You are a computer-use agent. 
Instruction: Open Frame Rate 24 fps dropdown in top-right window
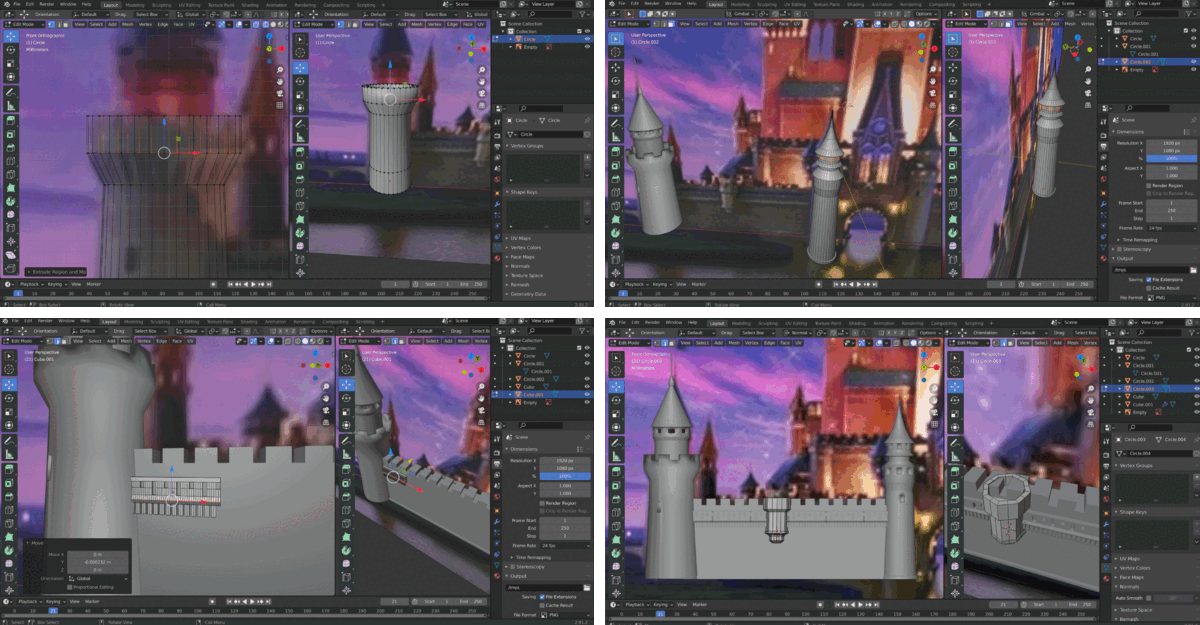(1170, 227)
